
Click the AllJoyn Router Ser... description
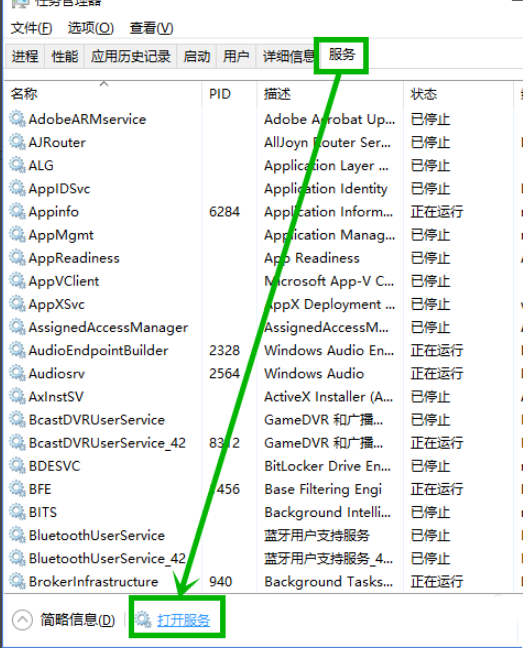point(328,142)
